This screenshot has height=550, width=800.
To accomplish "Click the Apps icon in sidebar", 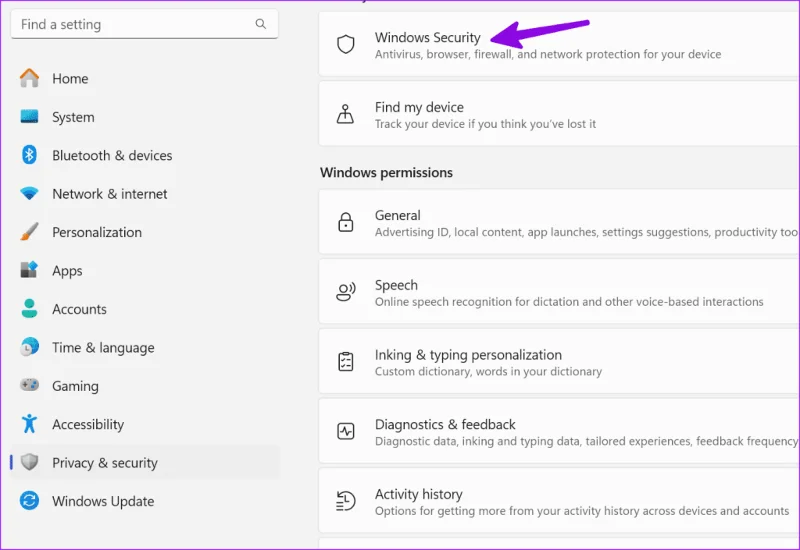I will click(29, 270).
